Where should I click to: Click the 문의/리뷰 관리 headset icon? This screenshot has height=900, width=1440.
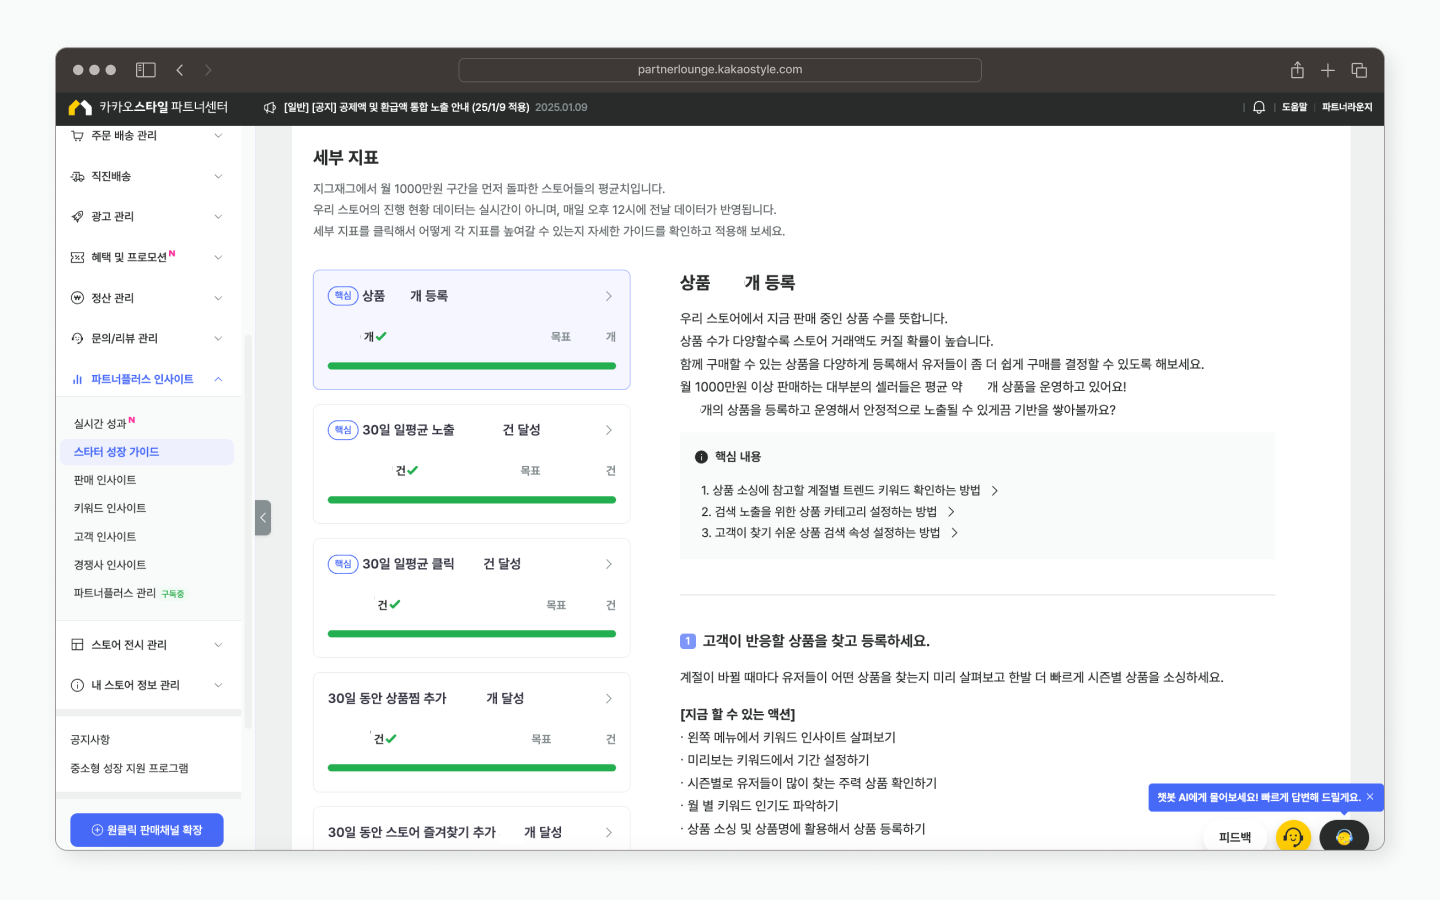[77, 339]
